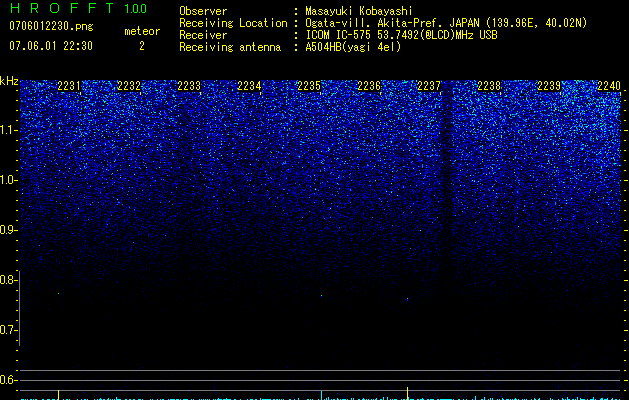Image resolution: width=629 pixels, height=400 pixels.
Task: Click the green meteor echo dot near 2235
Action: [x=321, y=296]
